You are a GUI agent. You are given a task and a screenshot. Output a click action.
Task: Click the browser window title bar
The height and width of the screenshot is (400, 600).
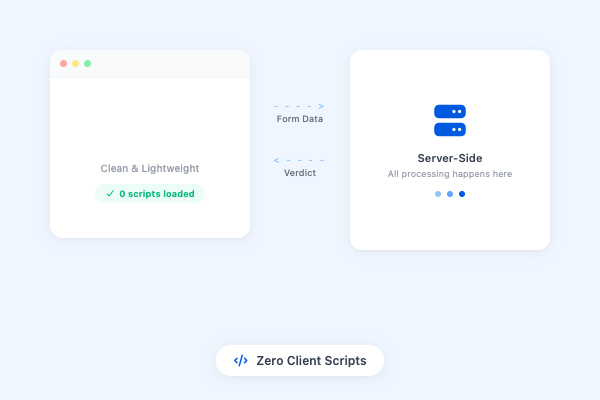[x=170, y=63]
